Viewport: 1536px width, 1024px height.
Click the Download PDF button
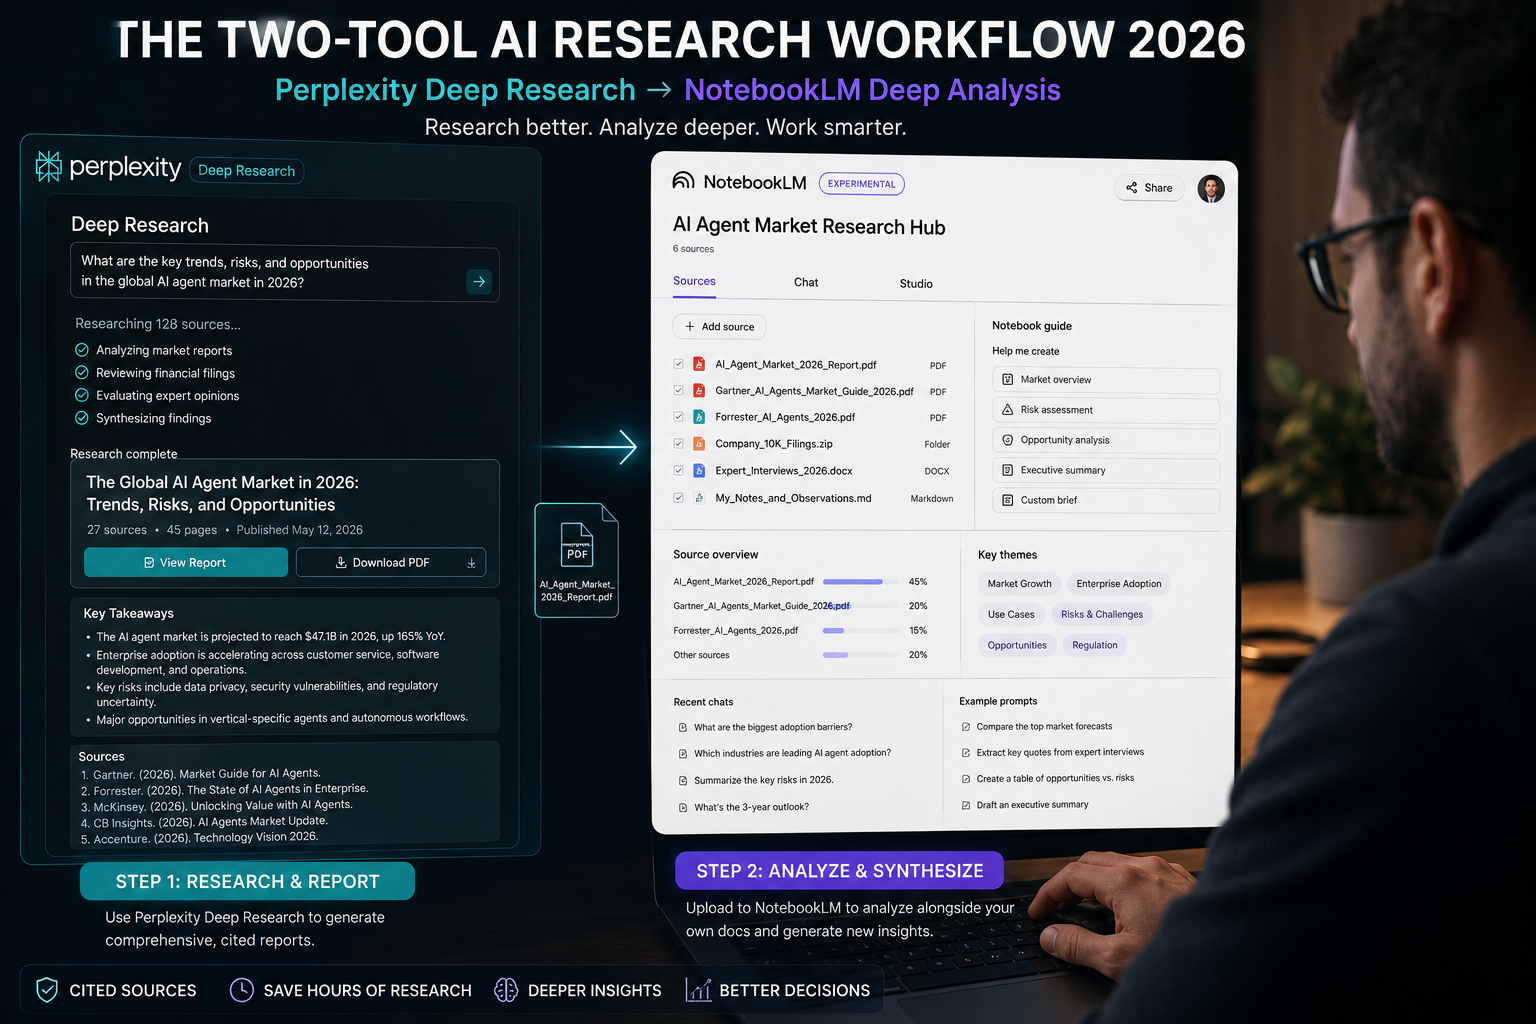391,562
